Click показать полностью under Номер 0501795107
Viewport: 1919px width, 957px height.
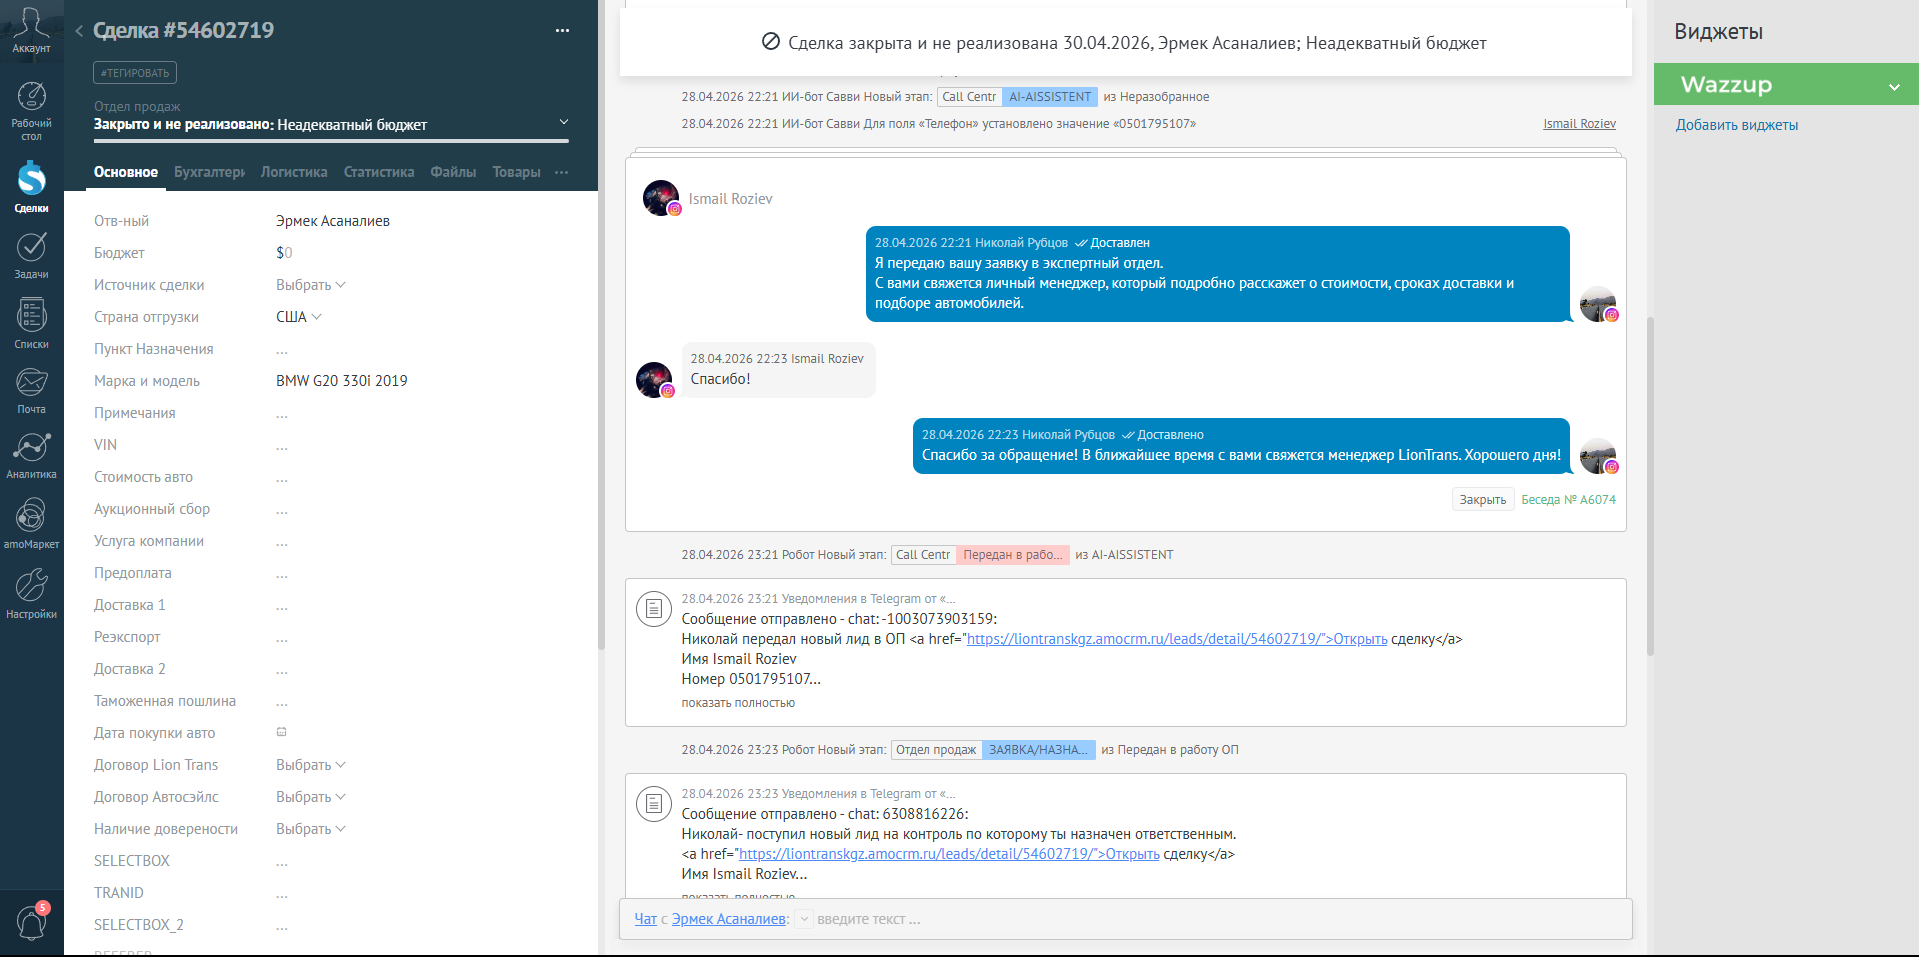coord(738,703)
